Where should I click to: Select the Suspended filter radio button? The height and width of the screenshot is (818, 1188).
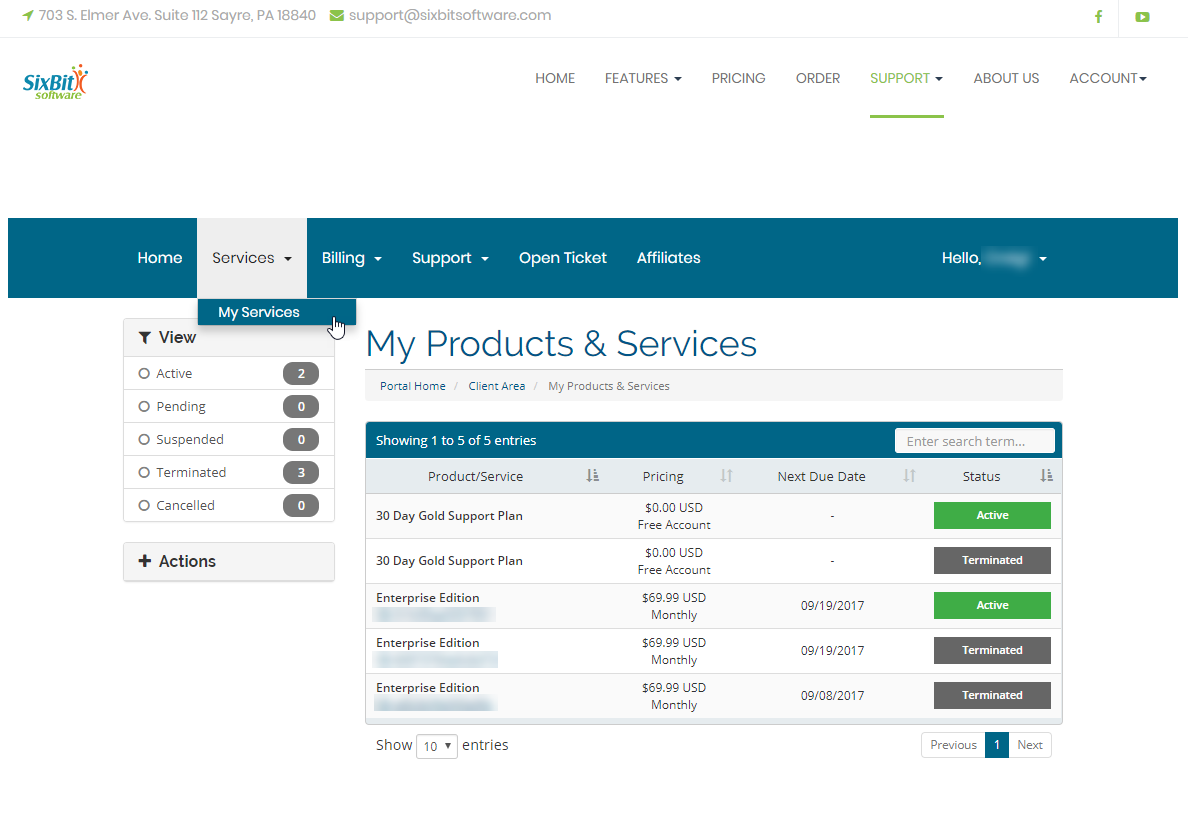pyautogui.click(x=144, y=439)
